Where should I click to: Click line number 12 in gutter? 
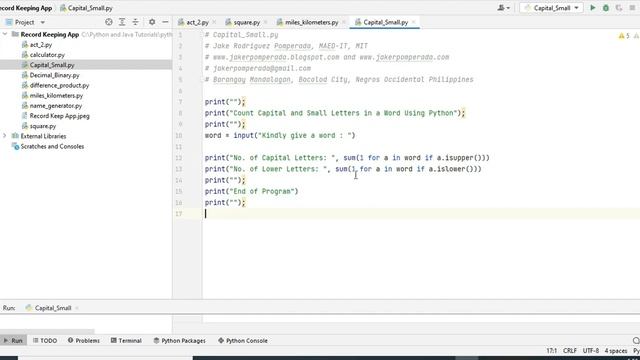(179, 158)
